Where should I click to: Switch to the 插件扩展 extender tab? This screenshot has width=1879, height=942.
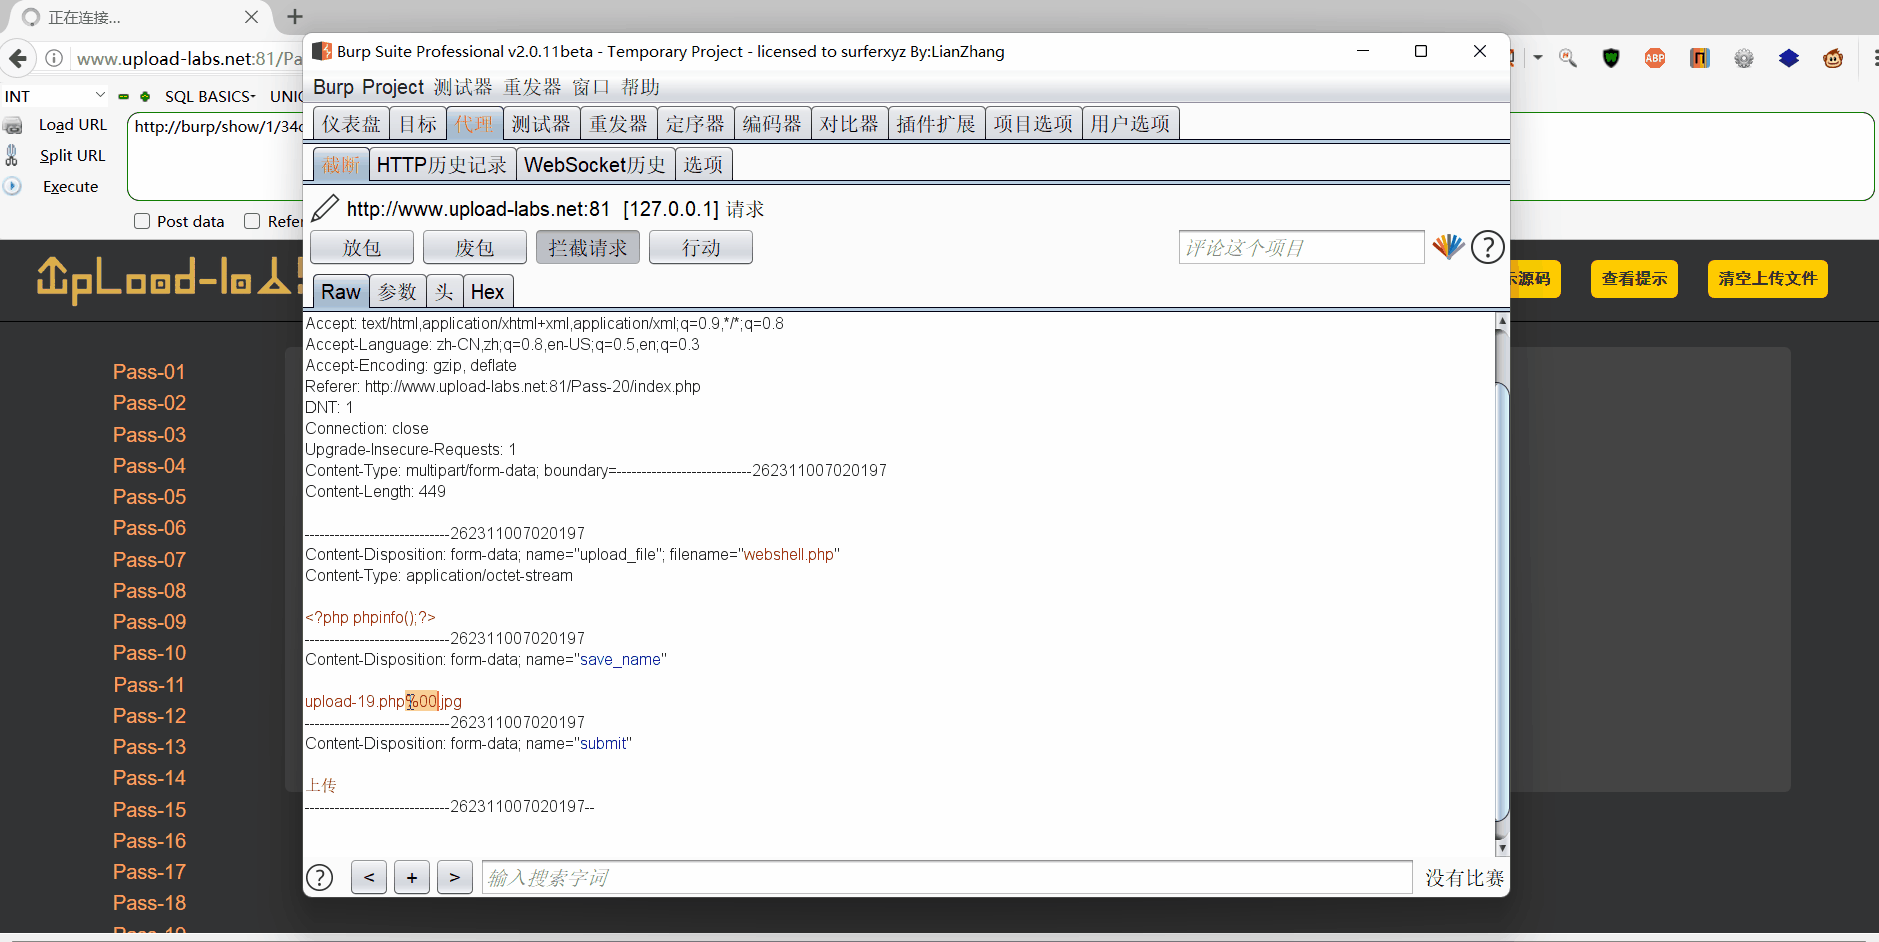pos(936,124)
